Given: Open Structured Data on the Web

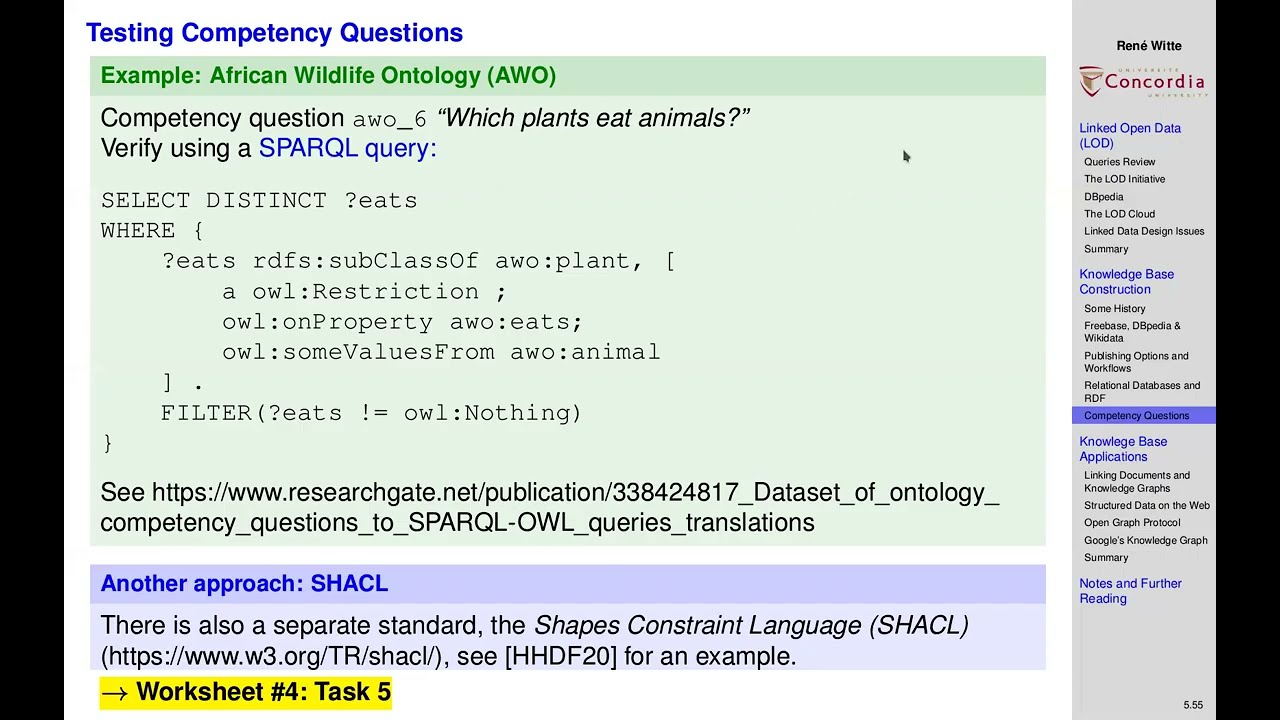Looking at the screenshot, I should tap(1146, 506).
